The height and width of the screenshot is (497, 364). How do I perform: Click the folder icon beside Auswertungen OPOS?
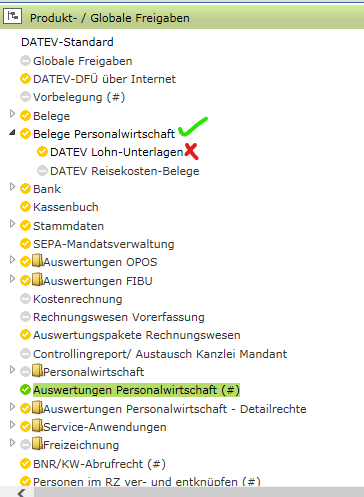click(37, 261)
